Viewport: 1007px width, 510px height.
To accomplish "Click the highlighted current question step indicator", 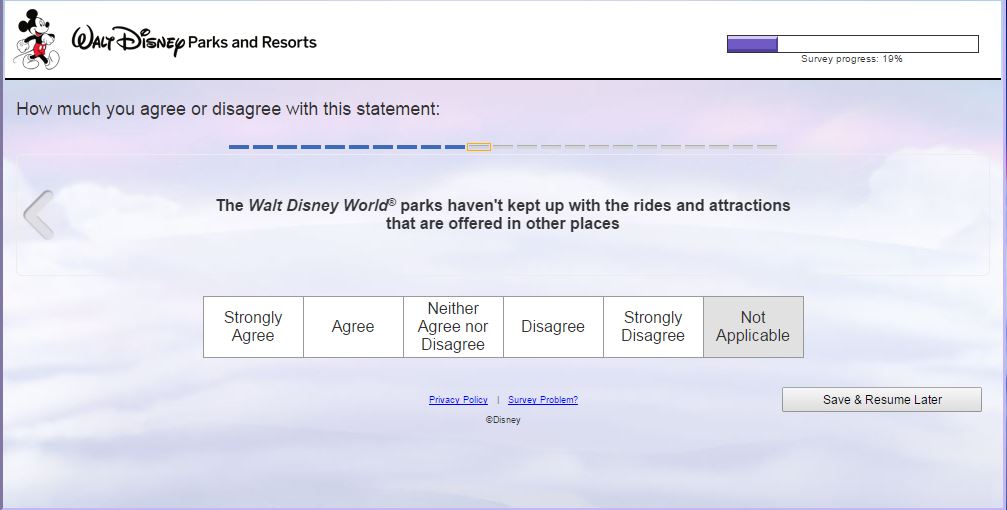I will coord(479,147).
